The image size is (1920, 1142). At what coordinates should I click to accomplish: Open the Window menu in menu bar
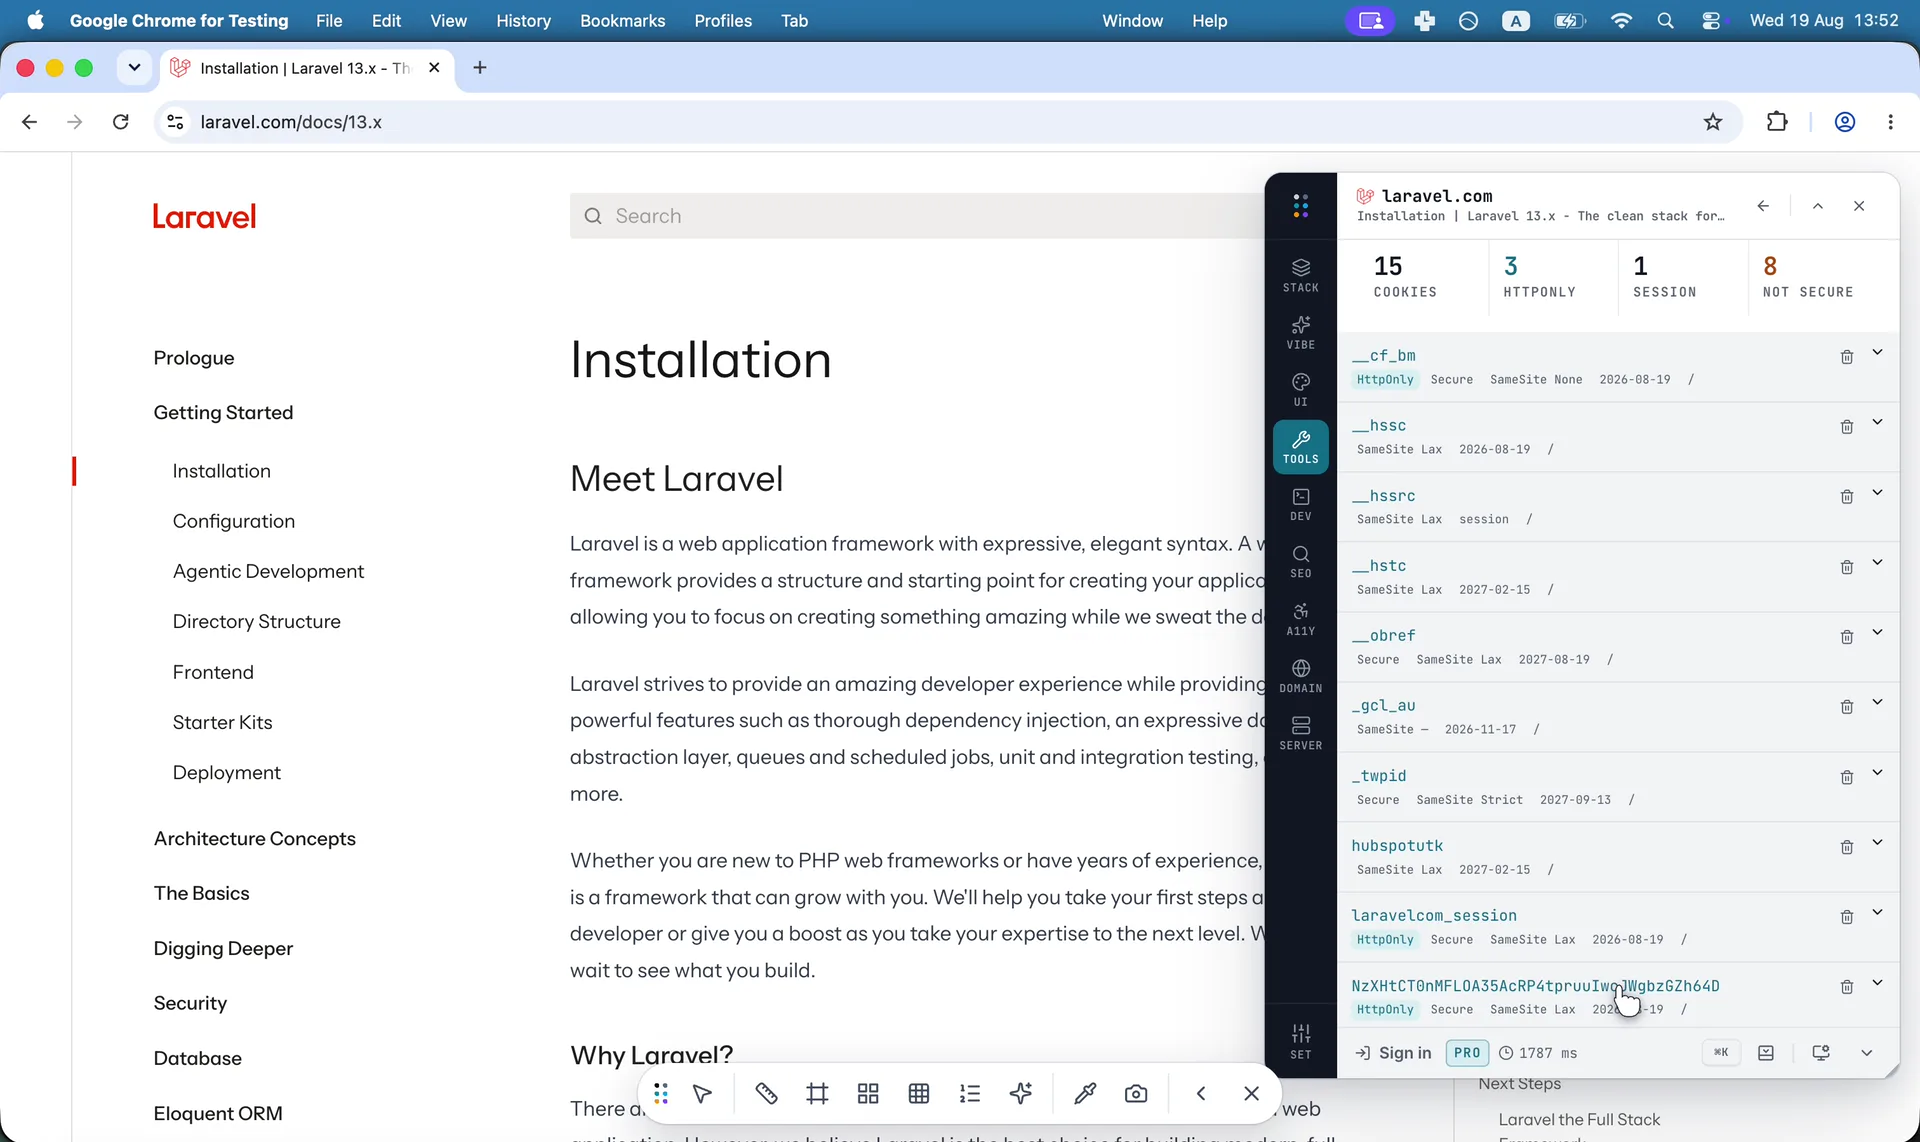pos(1132,21)
